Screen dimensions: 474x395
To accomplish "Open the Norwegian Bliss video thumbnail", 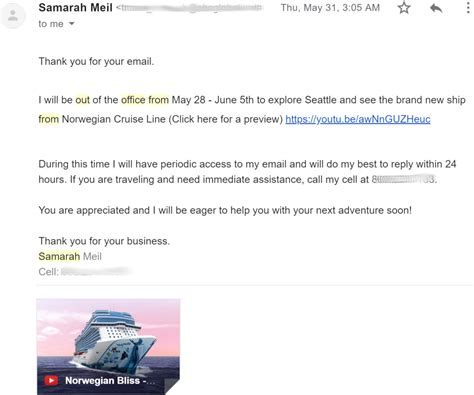I will [x=108, y=347].
